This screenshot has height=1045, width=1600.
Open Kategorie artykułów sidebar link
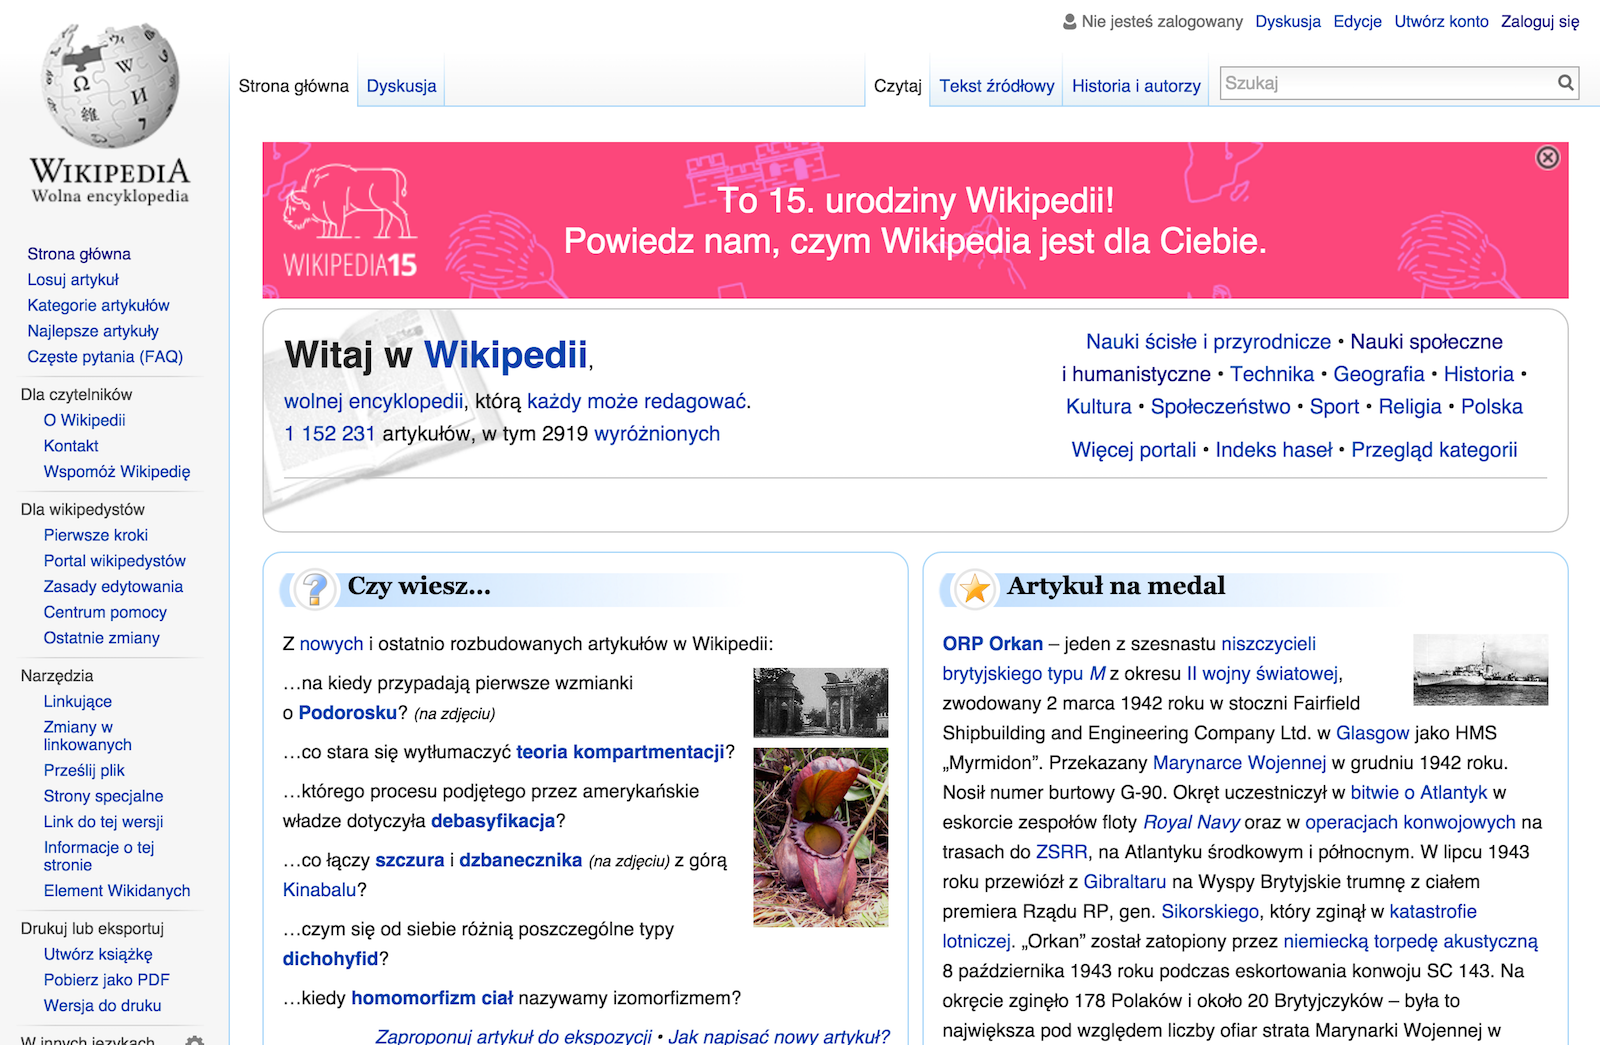98,305
